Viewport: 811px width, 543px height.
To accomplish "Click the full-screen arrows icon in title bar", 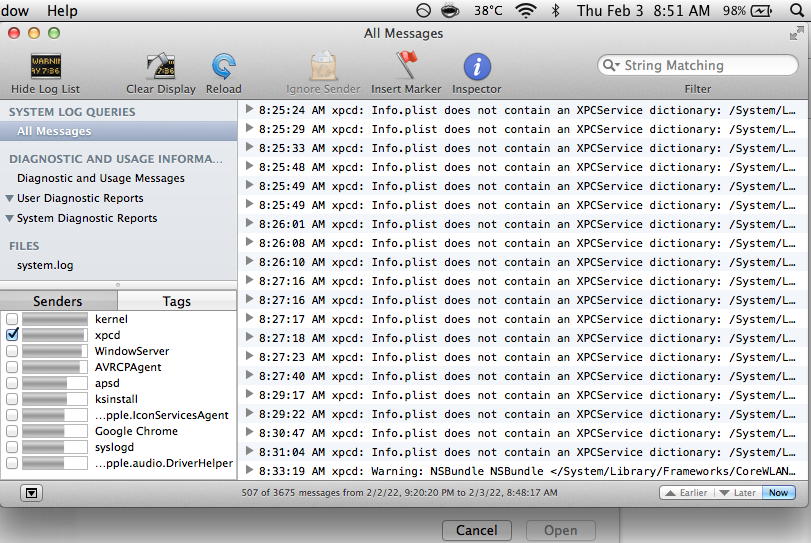I will [x=797, y=34].
